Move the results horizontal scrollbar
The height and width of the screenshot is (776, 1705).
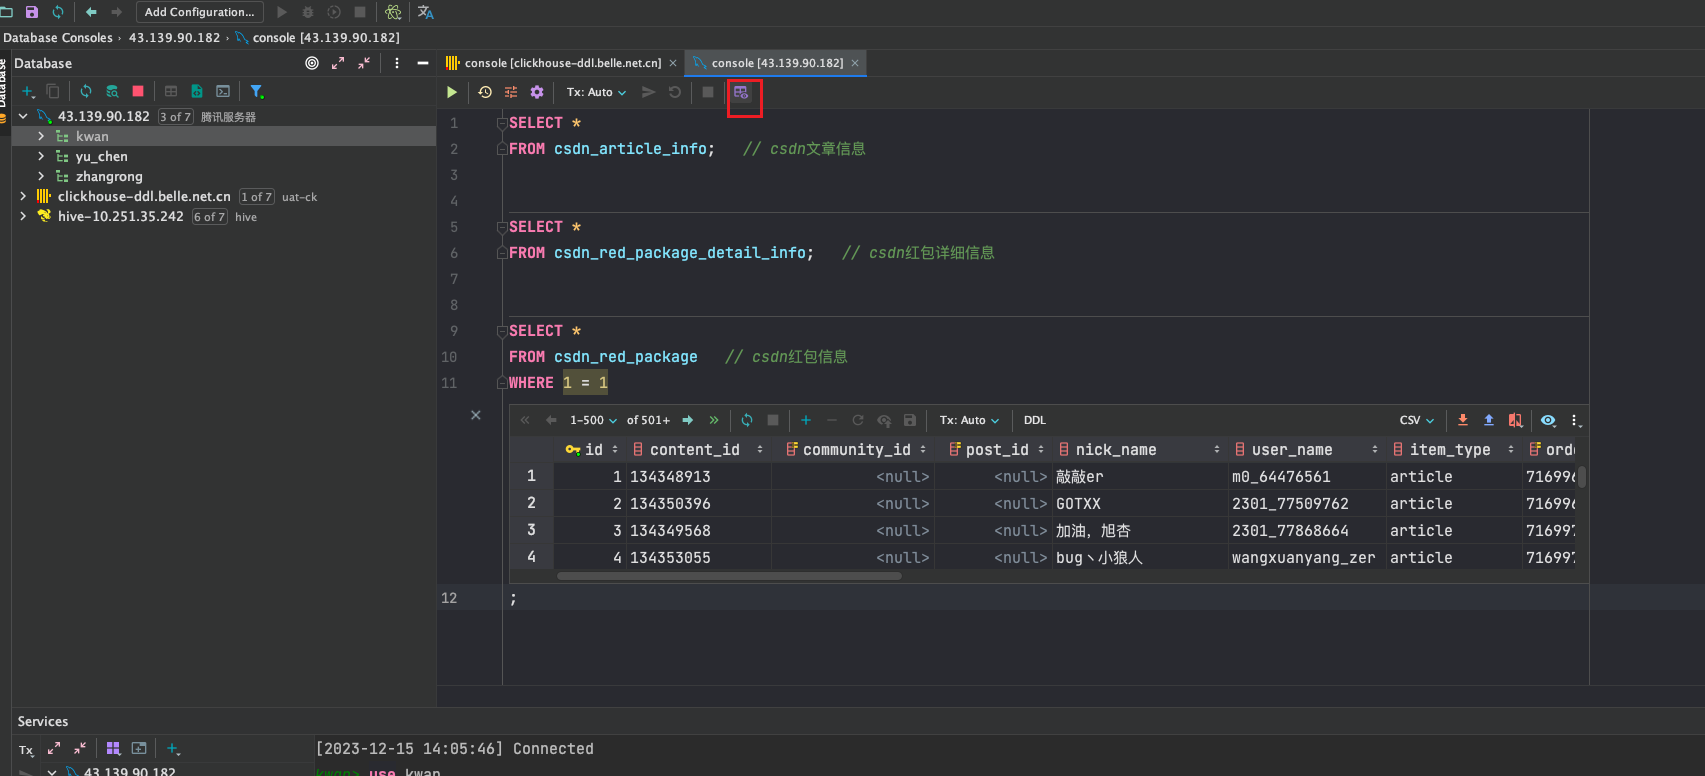tap(729, 576)
